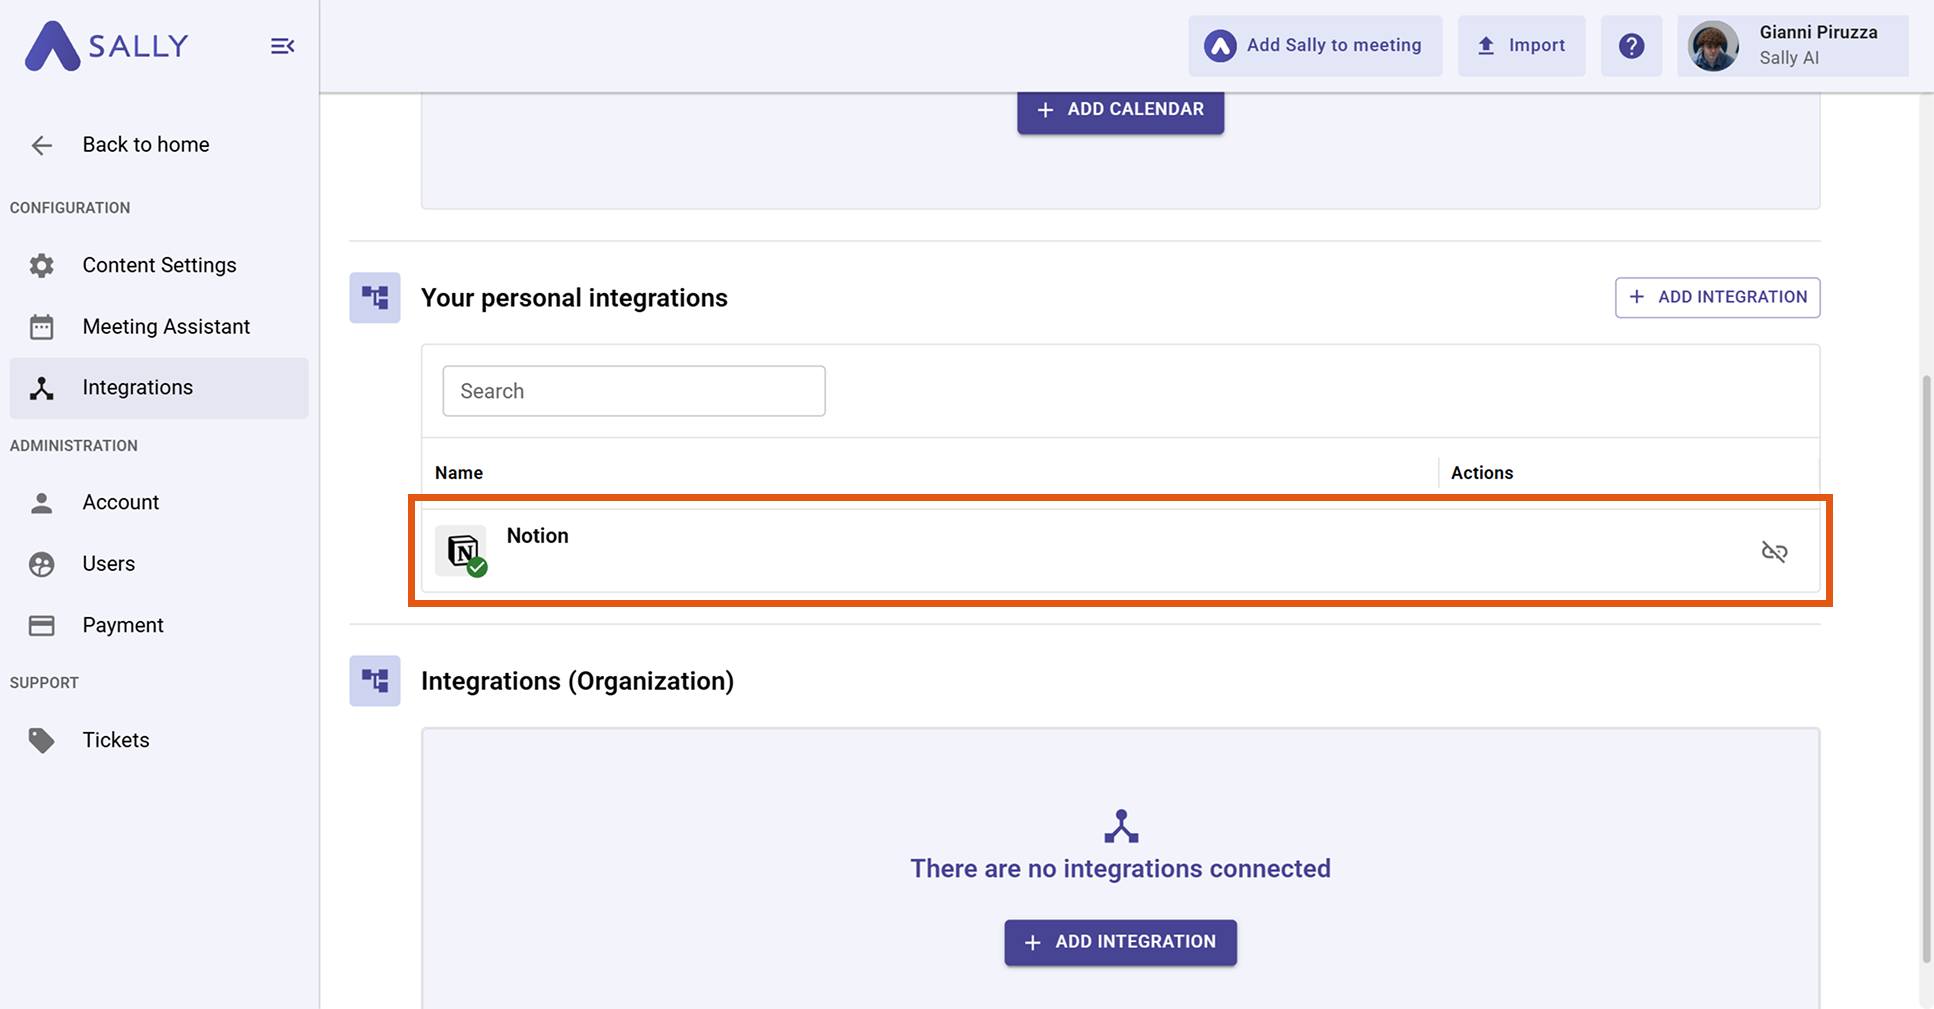The height and width of the screenshot is (1009, 1934).
Task: Go to Users administration
Action: [x=108, y=564]
